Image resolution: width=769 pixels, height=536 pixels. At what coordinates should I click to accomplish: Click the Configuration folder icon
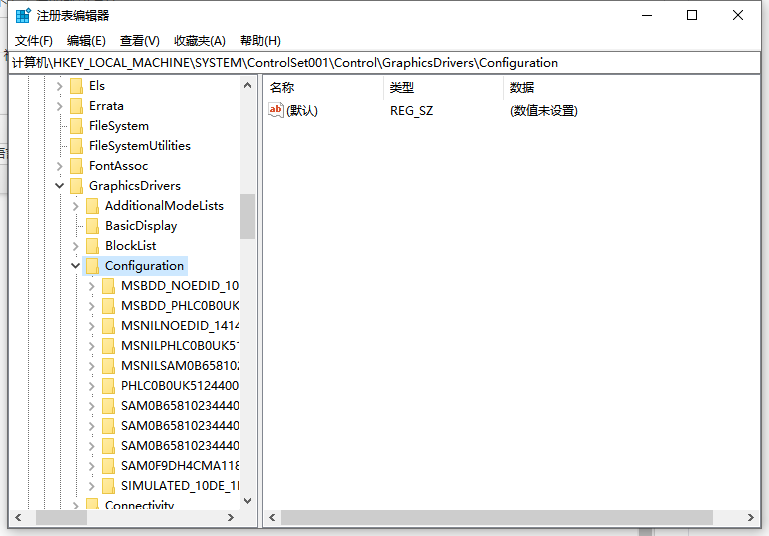92,266
